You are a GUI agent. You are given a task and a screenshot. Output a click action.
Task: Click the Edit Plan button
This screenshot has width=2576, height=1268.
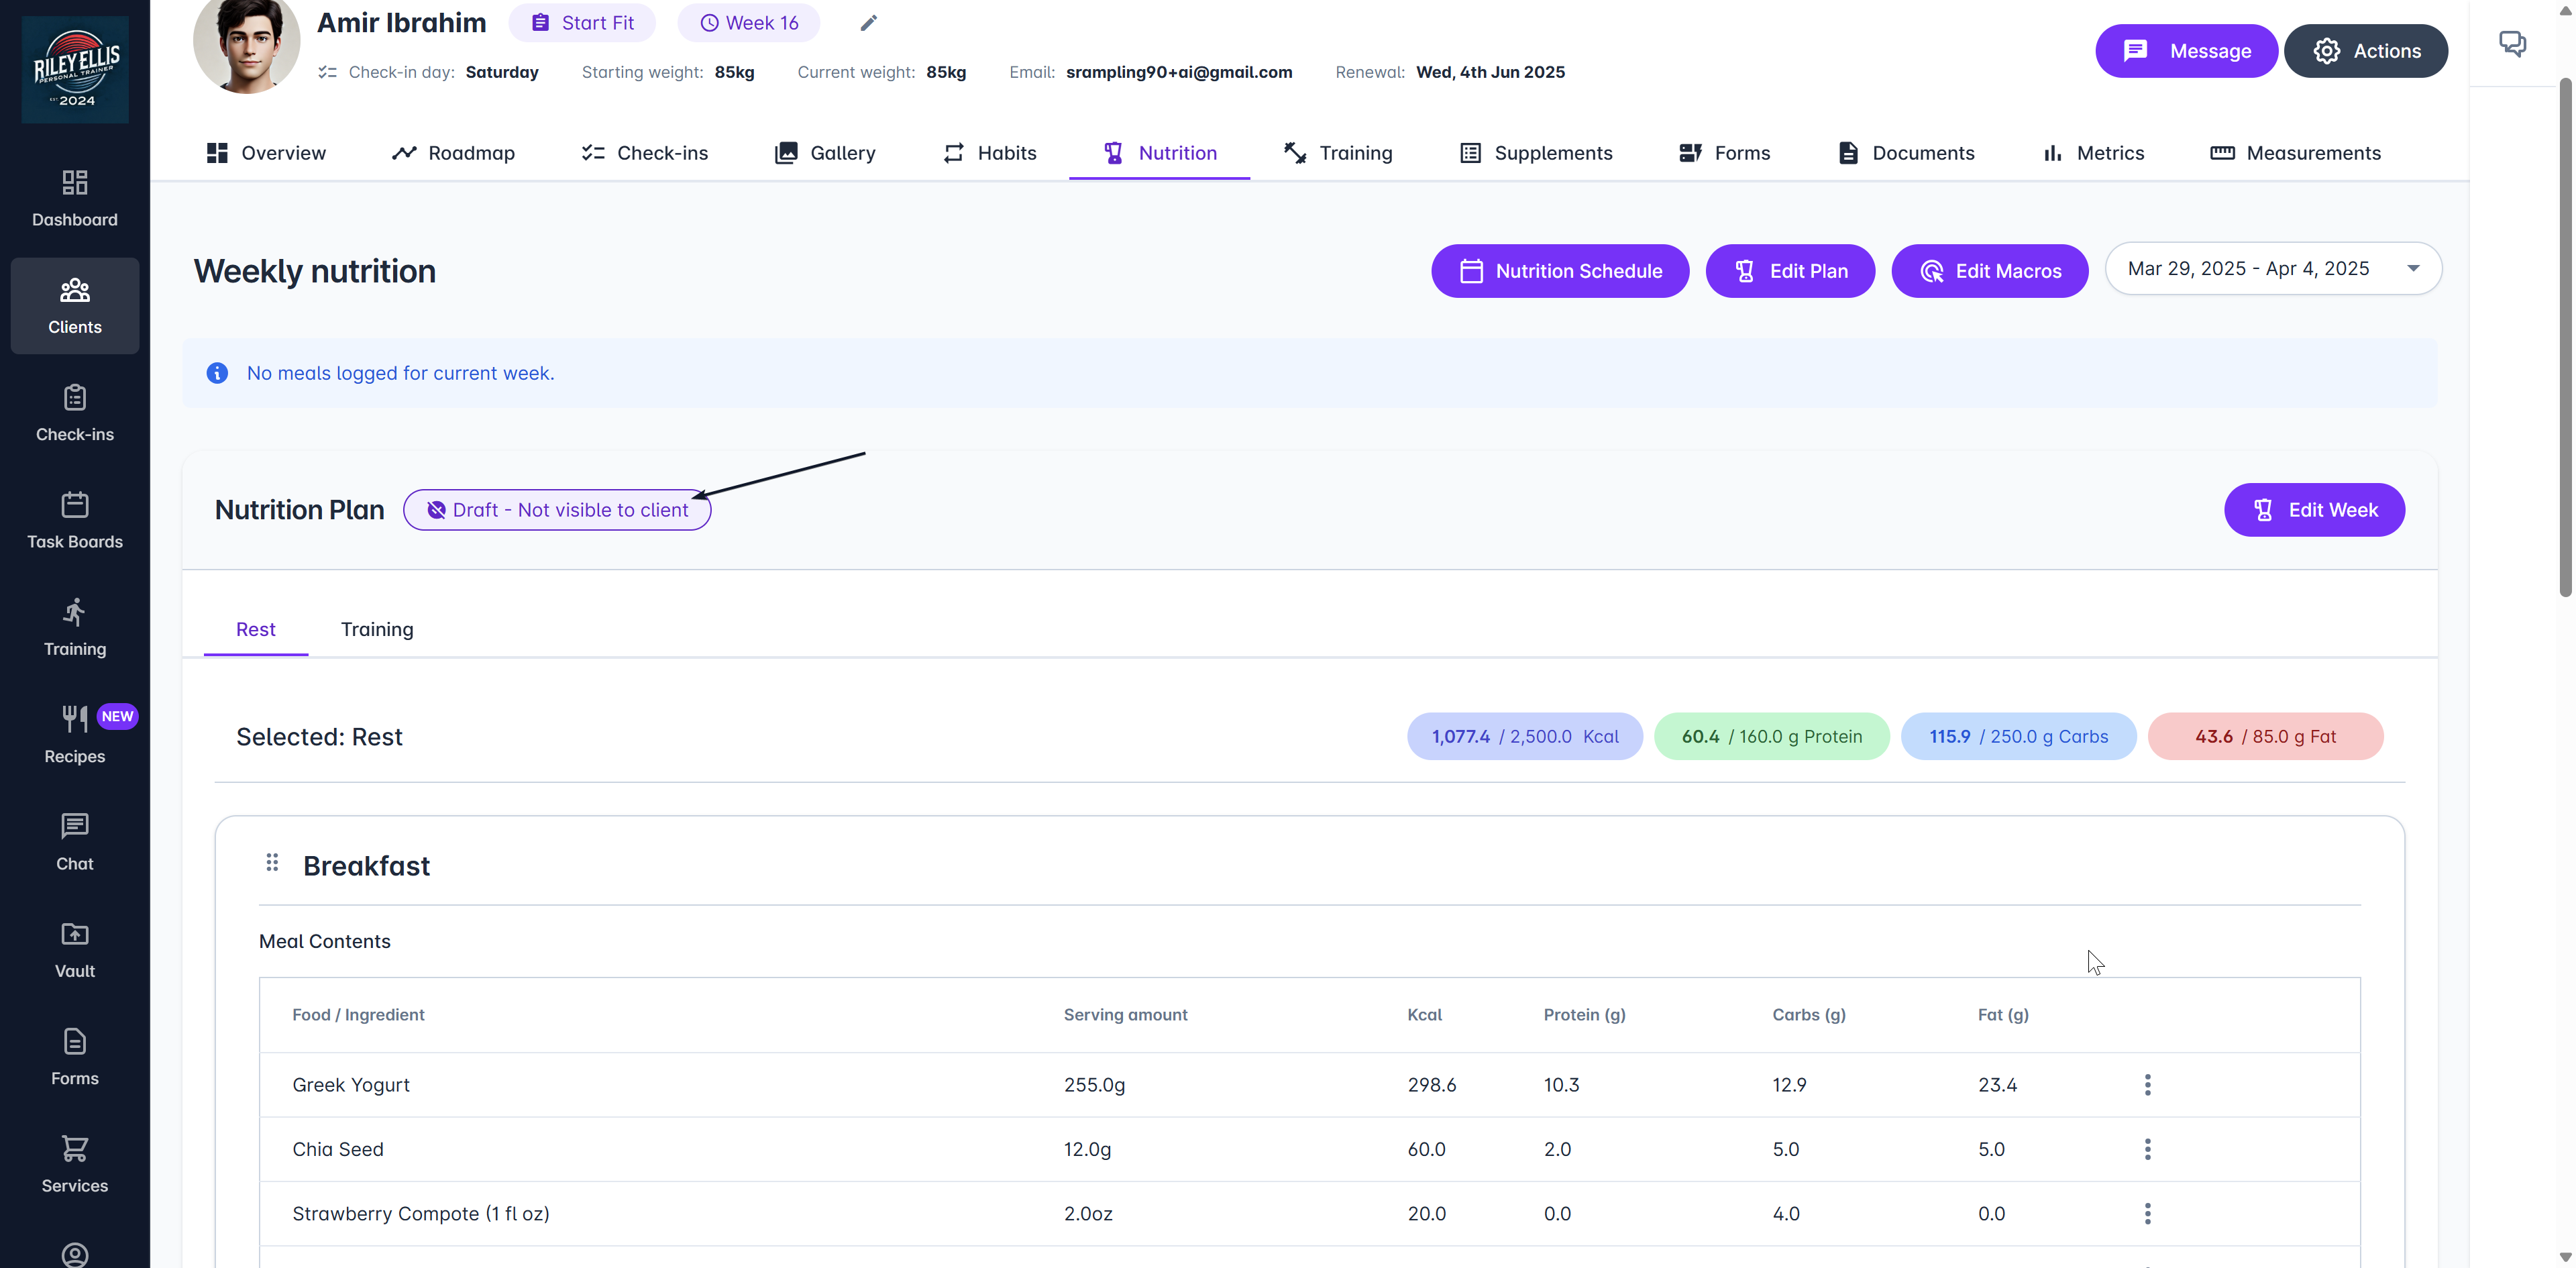click(x=1790, y=271)
